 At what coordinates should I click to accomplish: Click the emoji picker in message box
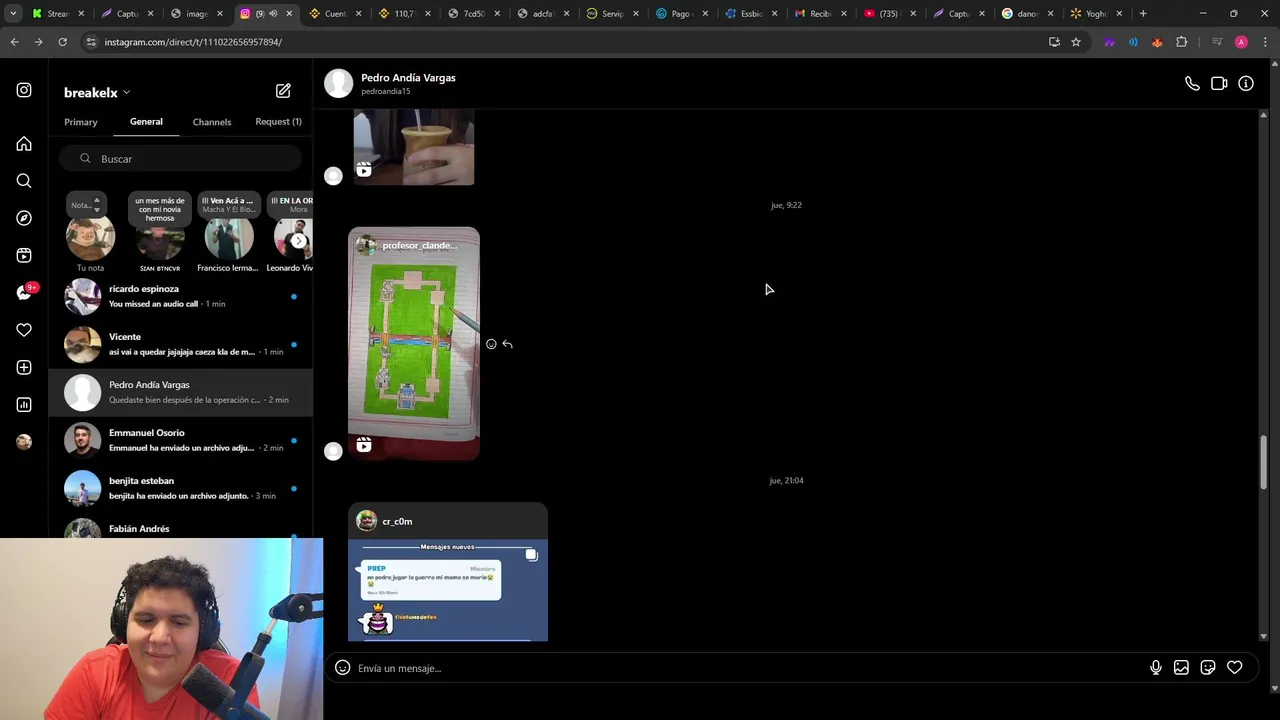(342, 668)
